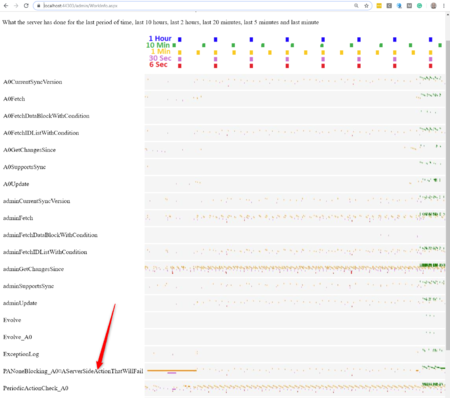450x398 pixels.
Task: Click the '1 Hour' legend label
Action: pos(160,38)
